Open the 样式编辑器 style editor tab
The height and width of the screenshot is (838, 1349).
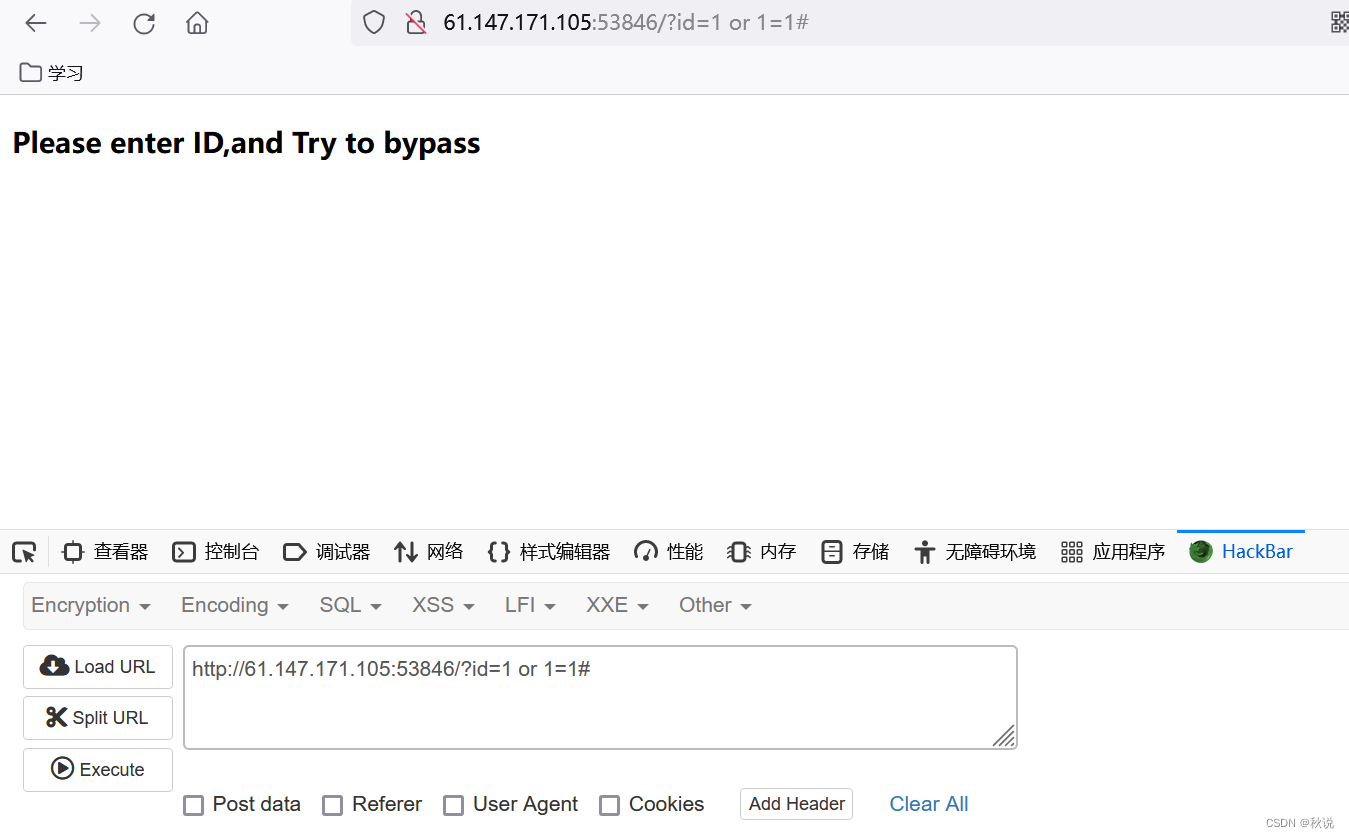pos(549,551)
